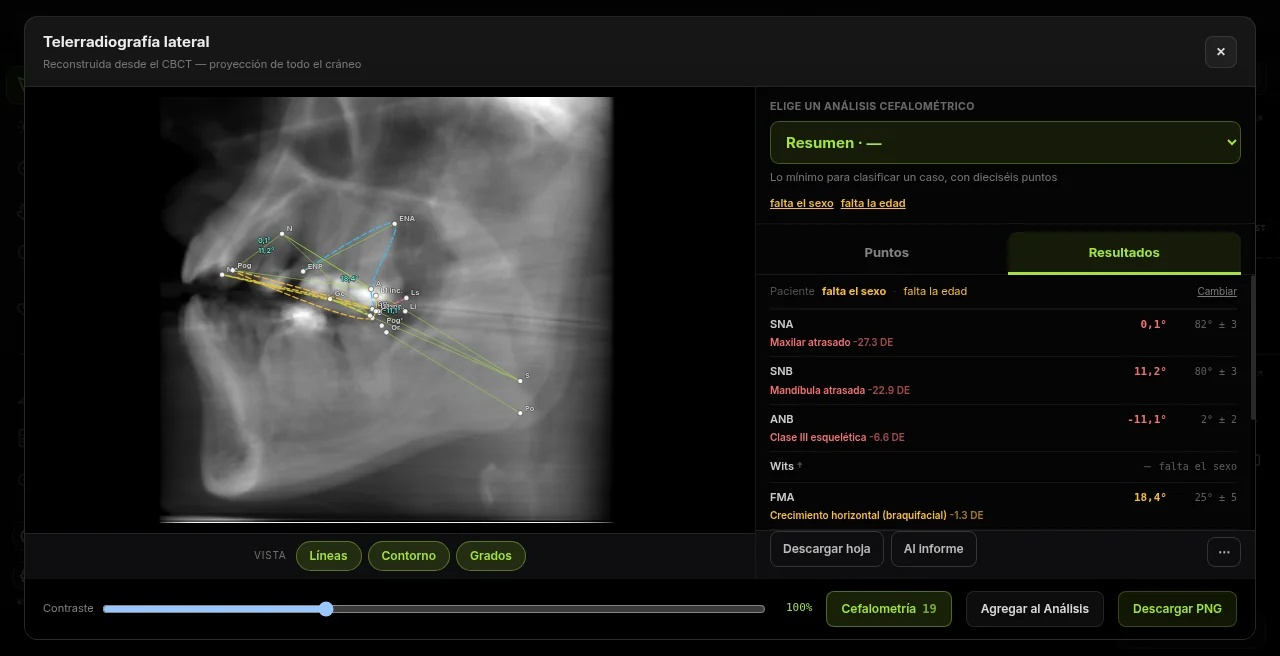The height and width of the screenshot is (656, 1280).
Task: Click the ANB label in the results list
Action: 782,420
